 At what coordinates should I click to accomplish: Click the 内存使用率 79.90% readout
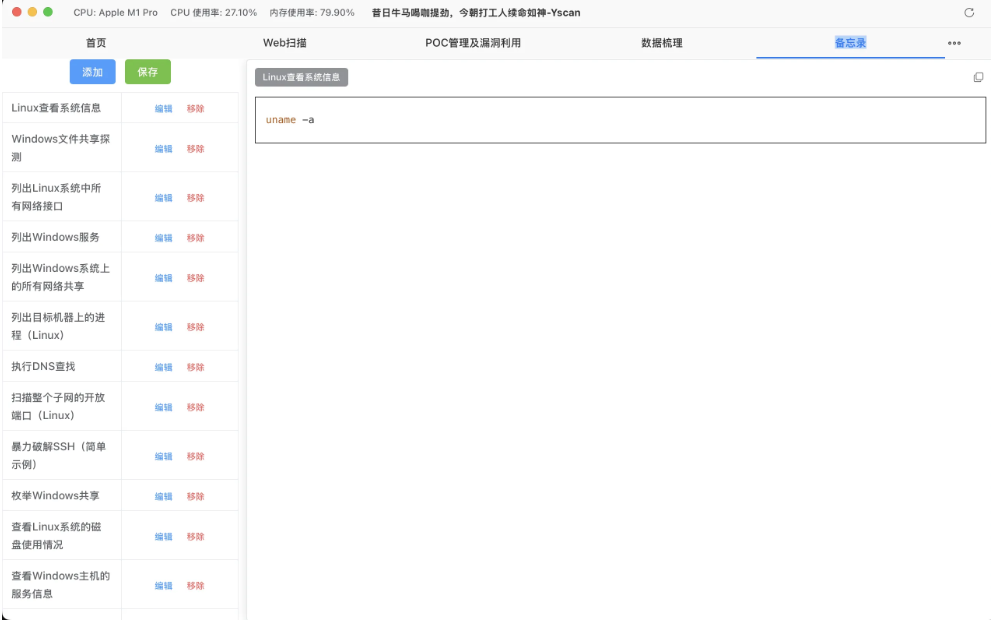312,13
